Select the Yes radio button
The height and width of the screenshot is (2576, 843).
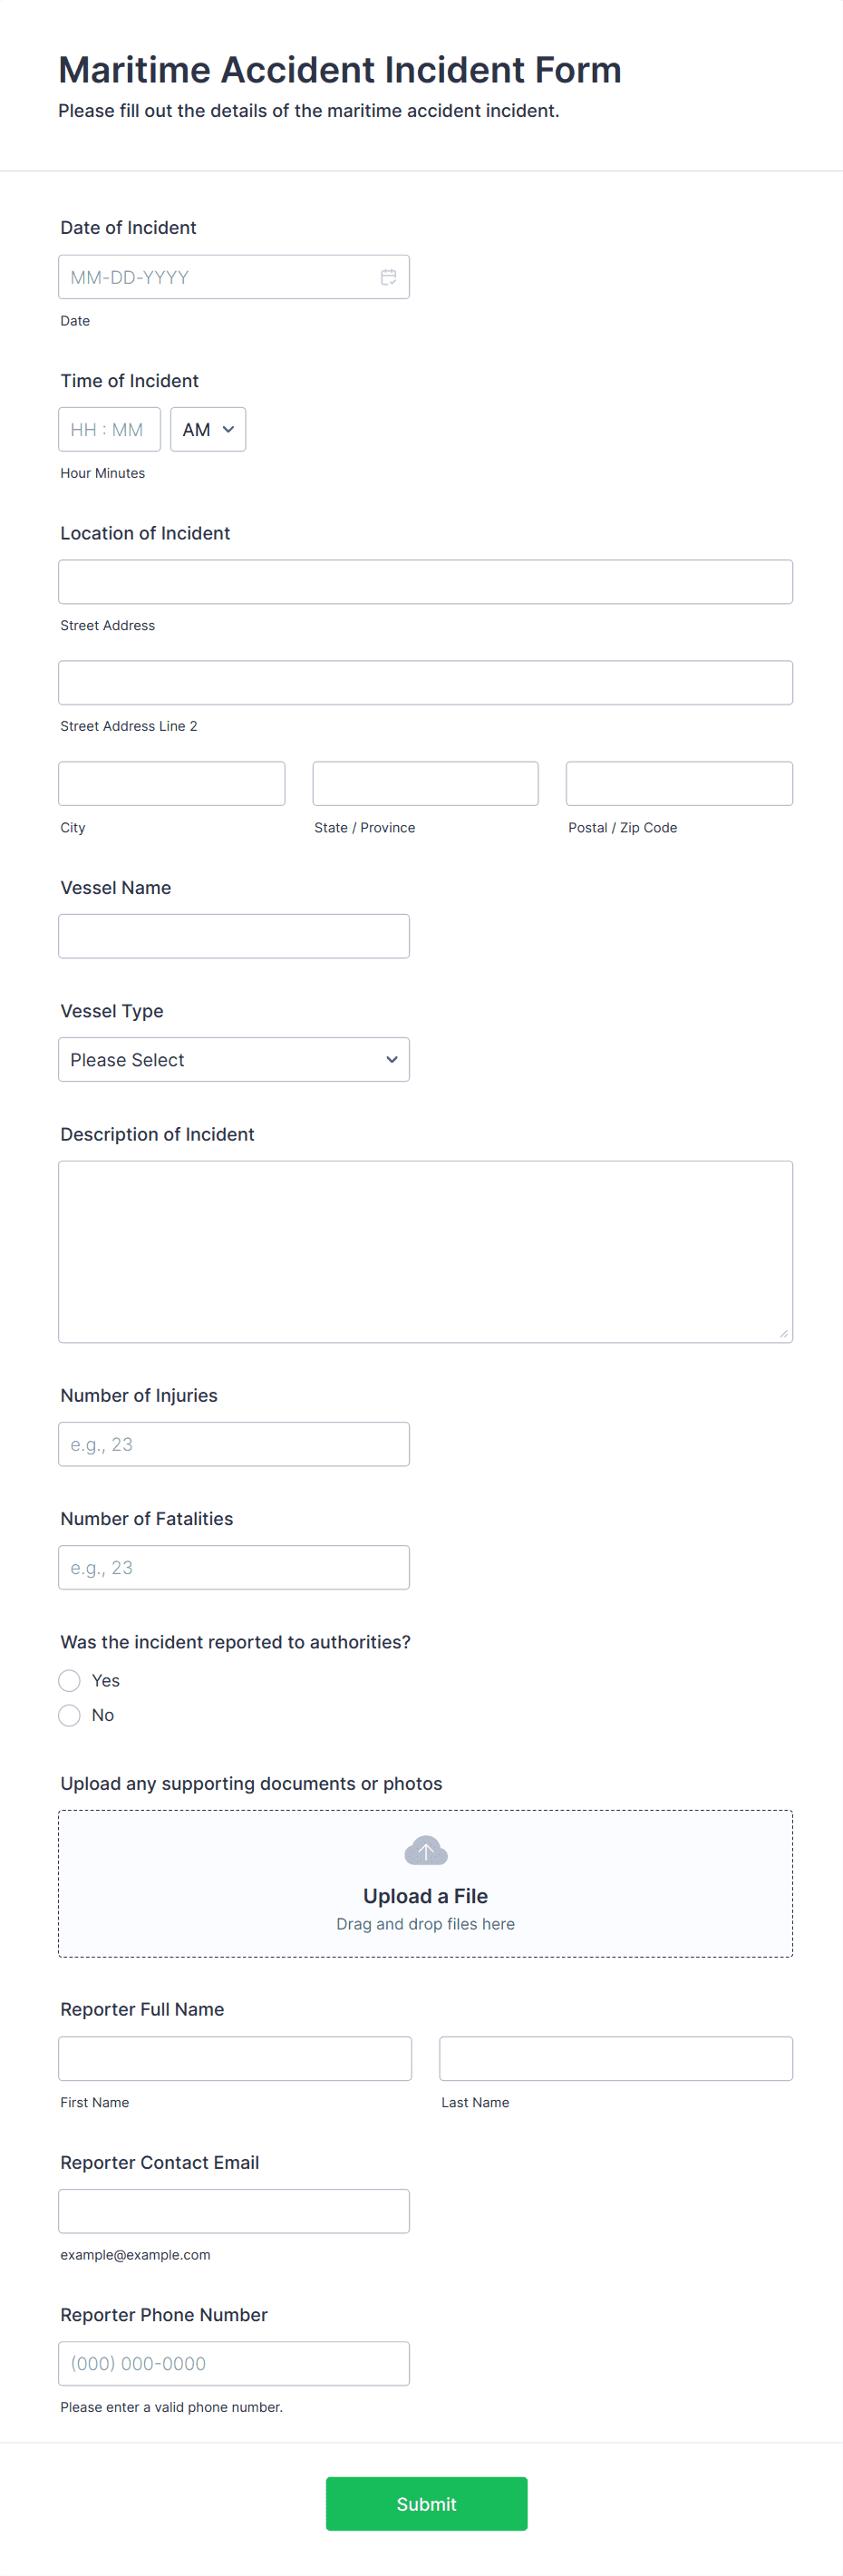pos(70,1681)
